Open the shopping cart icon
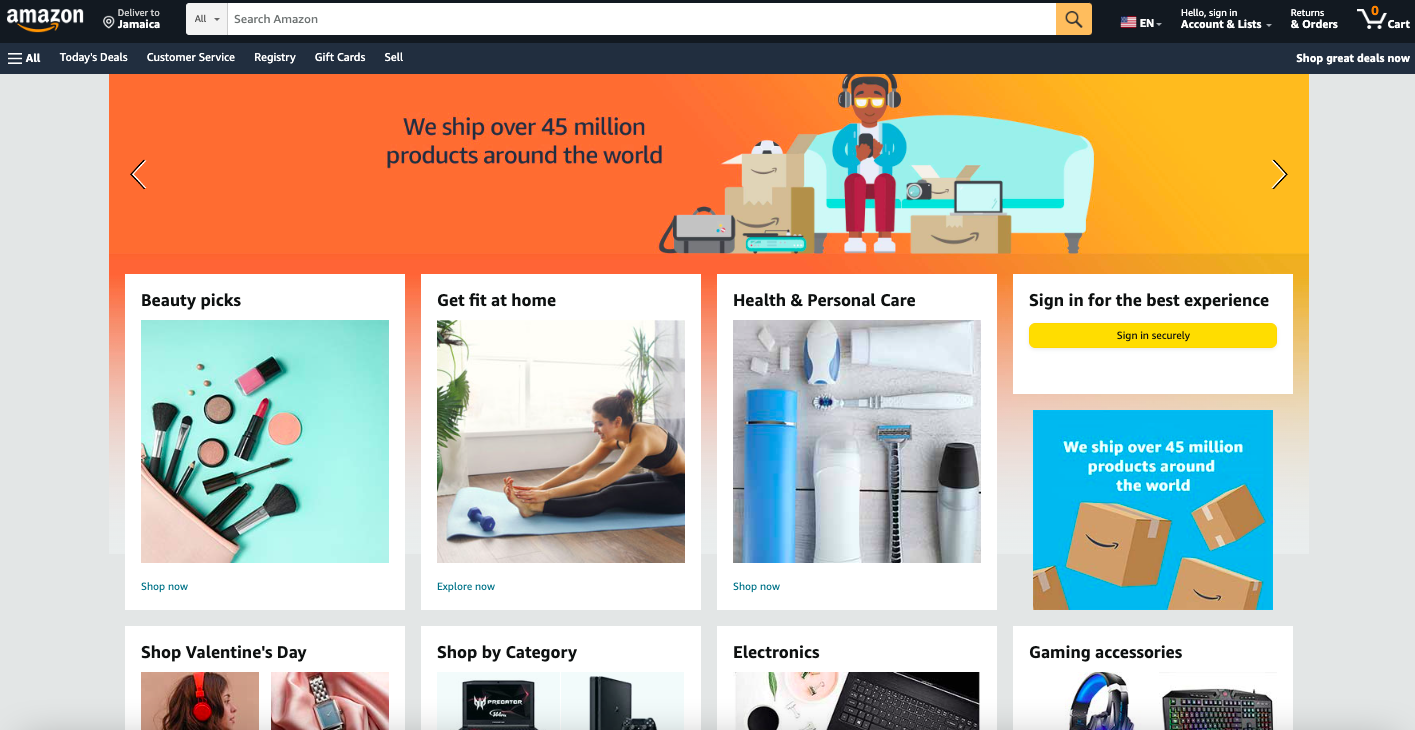 click(1371, 18)
